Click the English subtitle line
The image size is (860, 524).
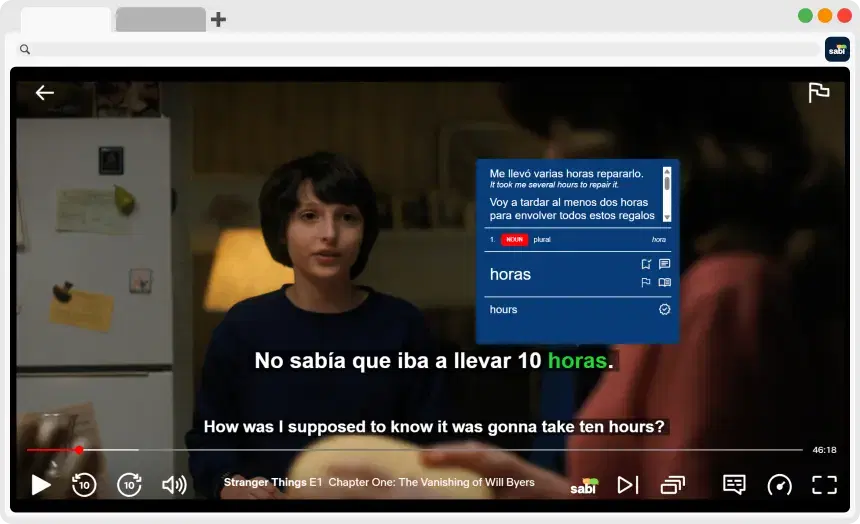click(x=434, y=427)
